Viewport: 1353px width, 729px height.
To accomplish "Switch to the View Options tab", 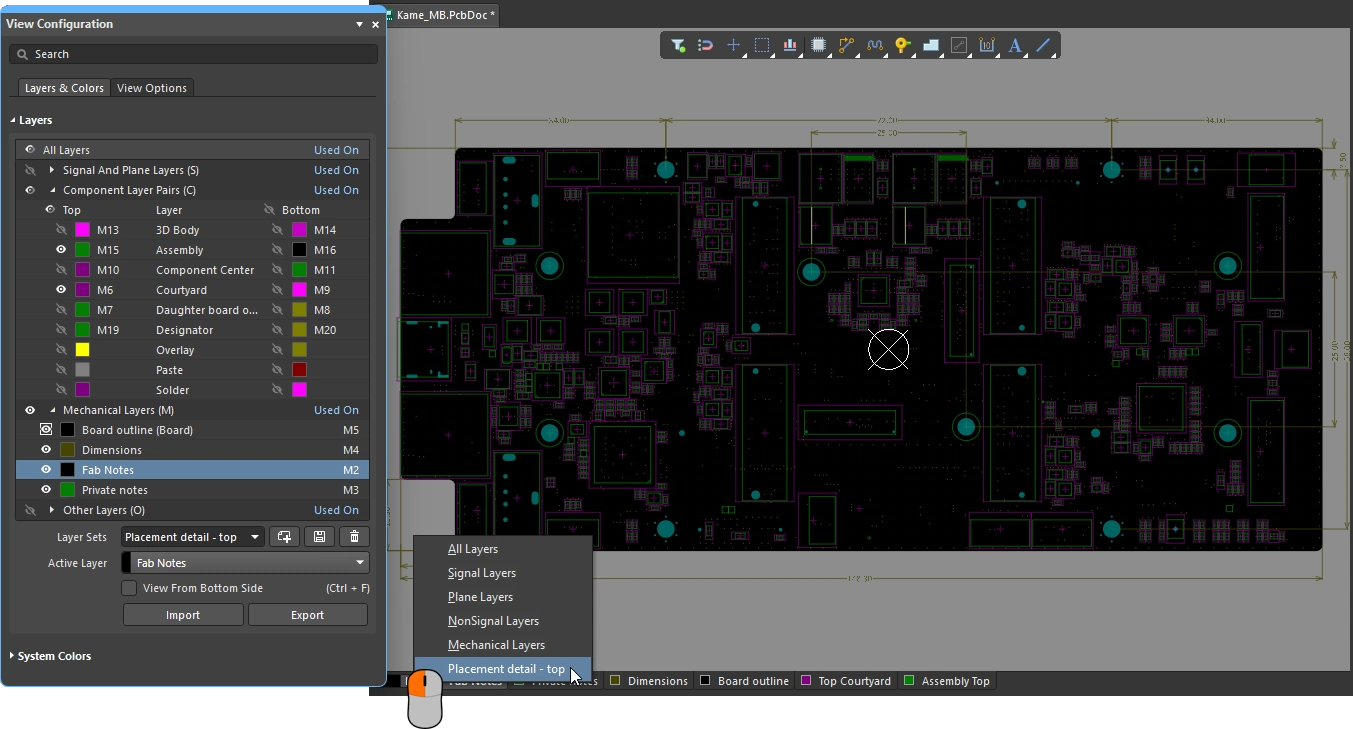I will [x=152, y=88].
